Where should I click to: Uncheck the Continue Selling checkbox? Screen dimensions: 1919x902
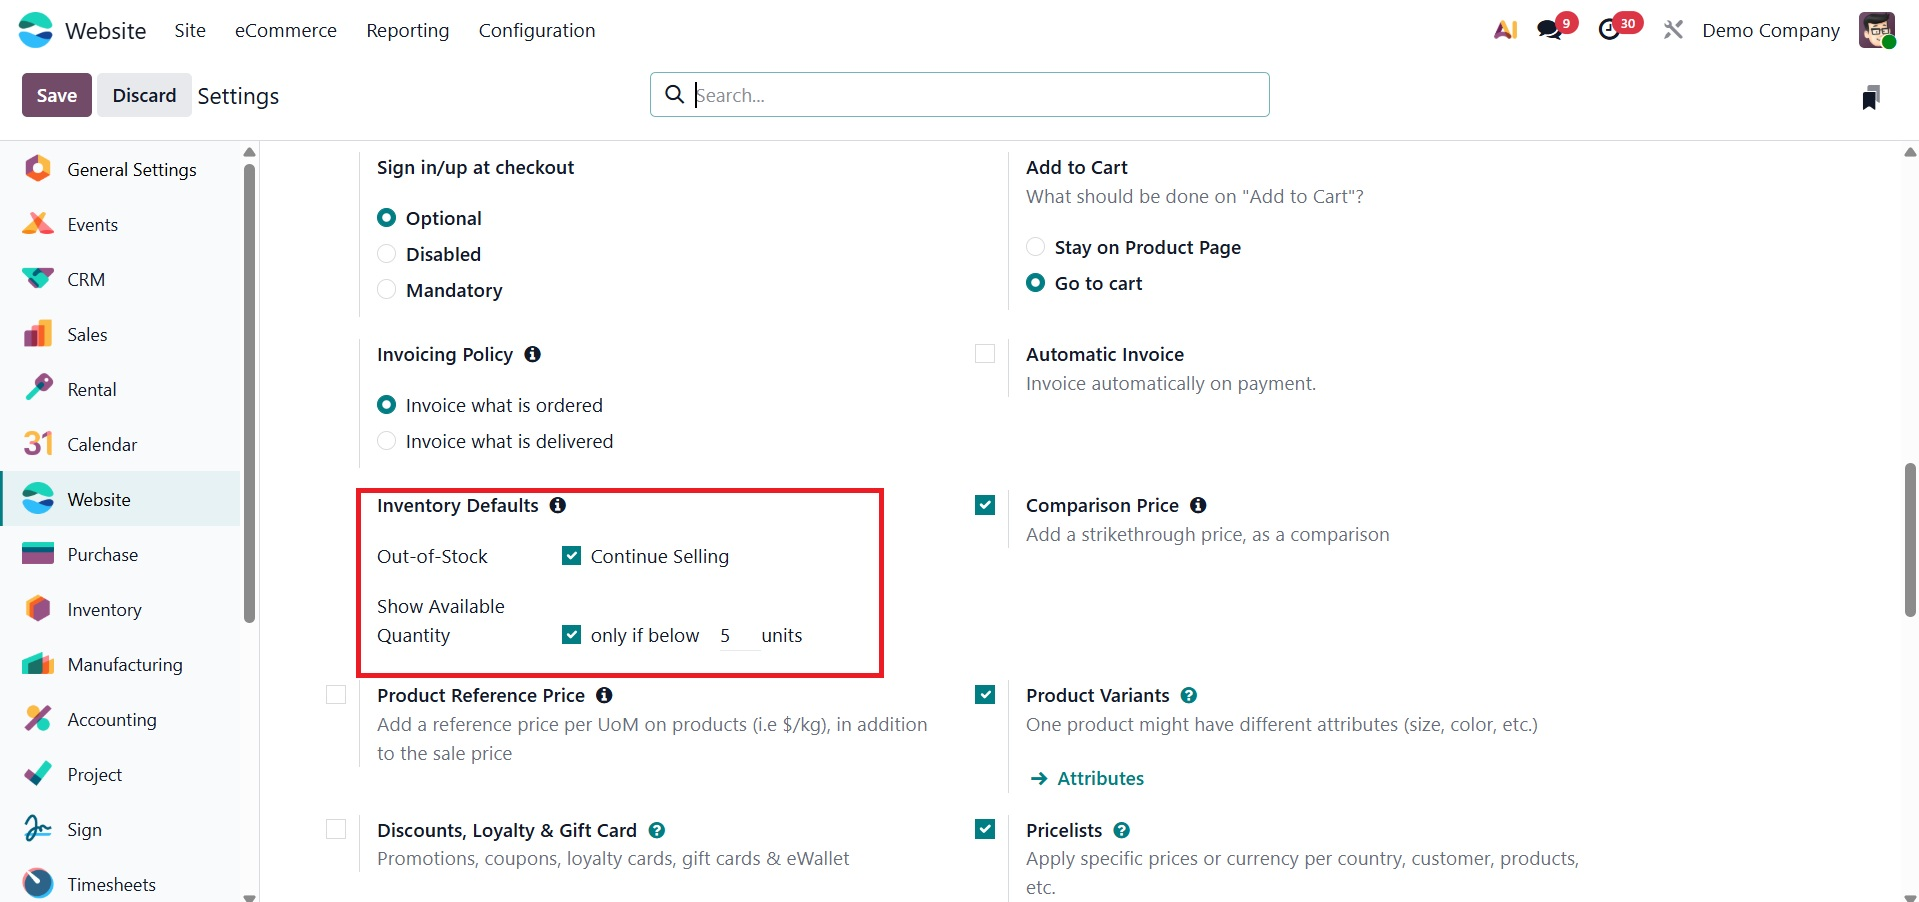(572, 556)
